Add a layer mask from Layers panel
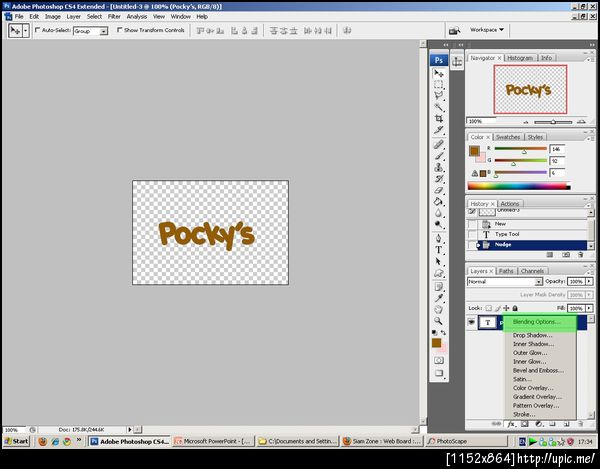 pyautogui.click(x=525, y=424)
